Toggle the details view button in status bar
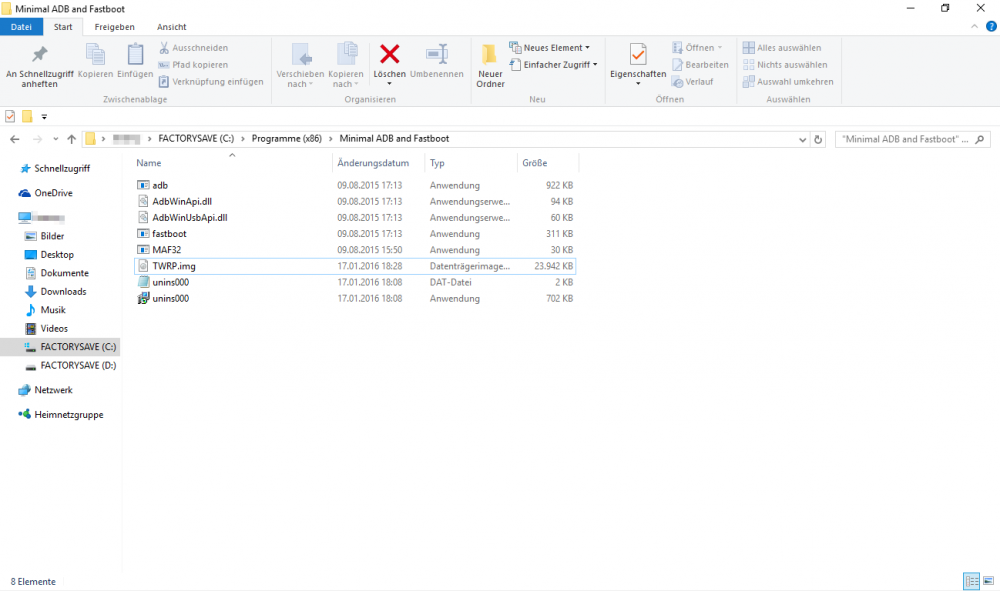The height and width of the screenshot is (591, 1000). coord(971,581)
